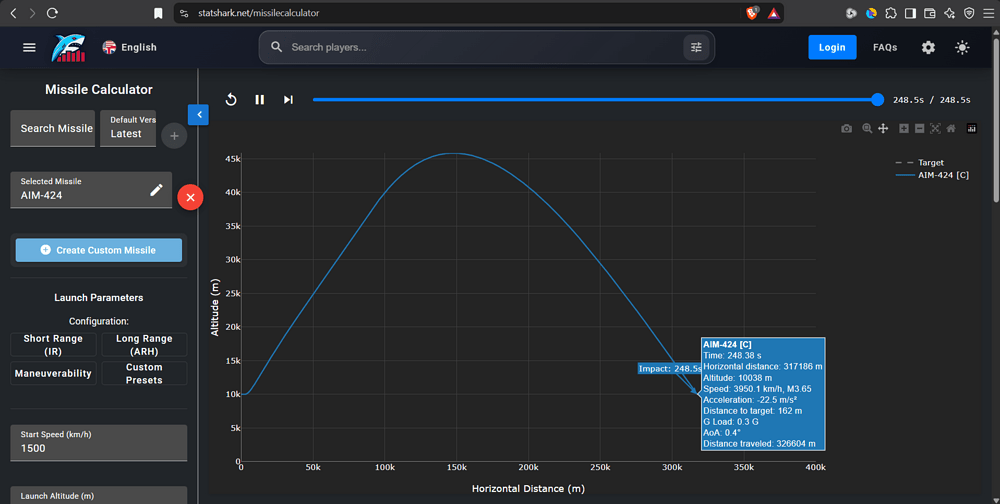Bookmark this page
Screen dimensions: 1000x504
point(158,13)
